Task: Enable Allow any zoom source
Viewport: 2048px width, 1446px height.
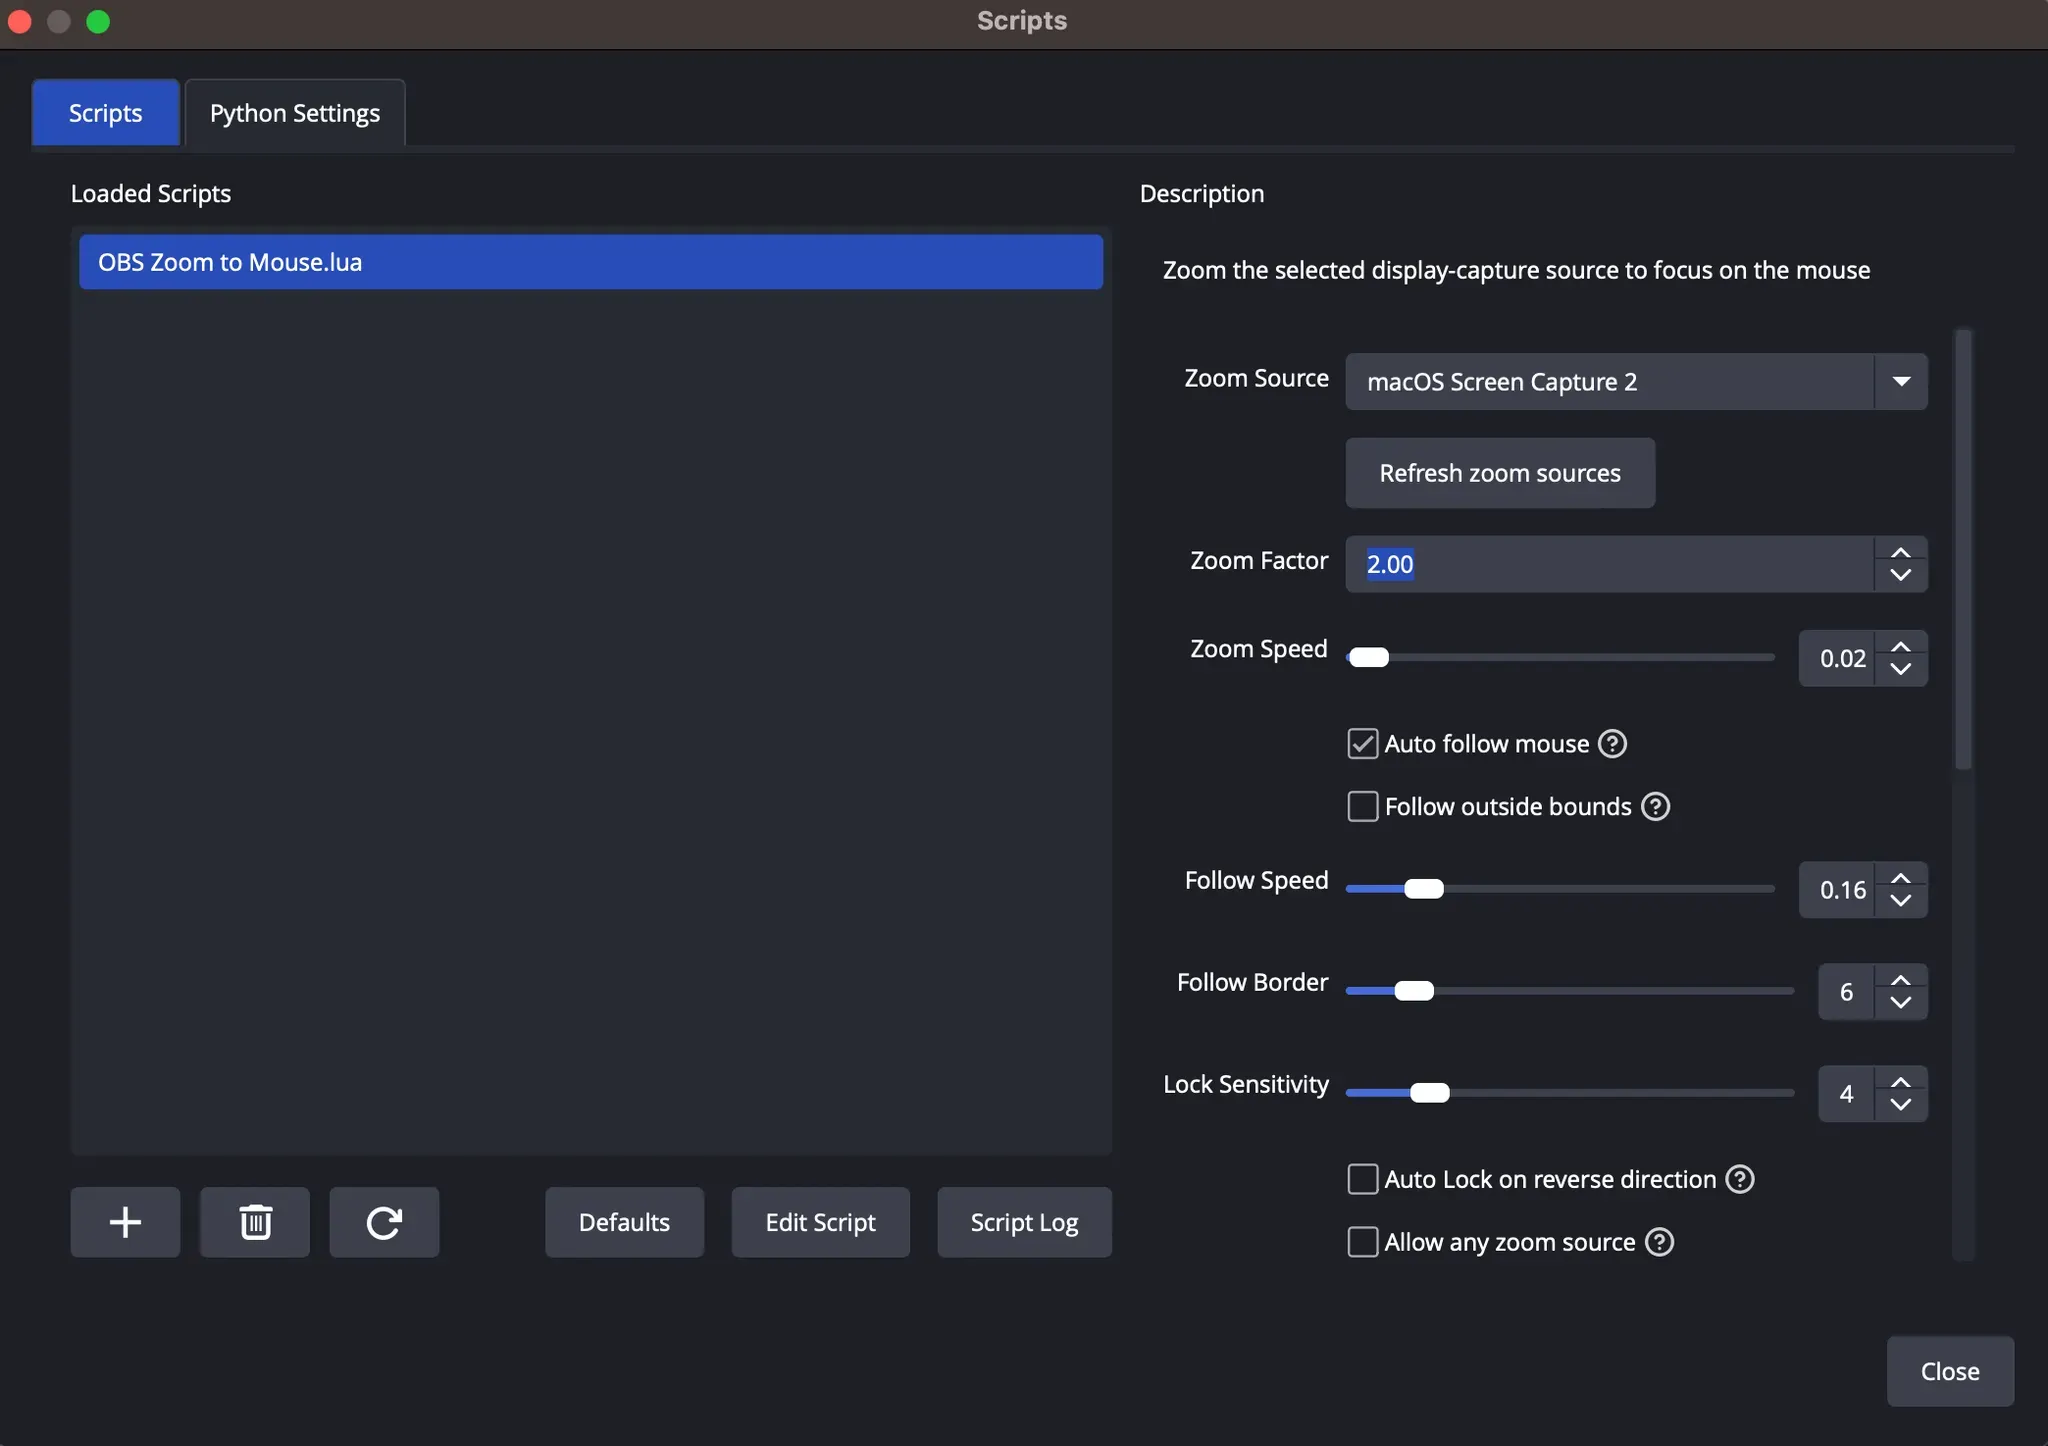Action: point(1363,1242)
